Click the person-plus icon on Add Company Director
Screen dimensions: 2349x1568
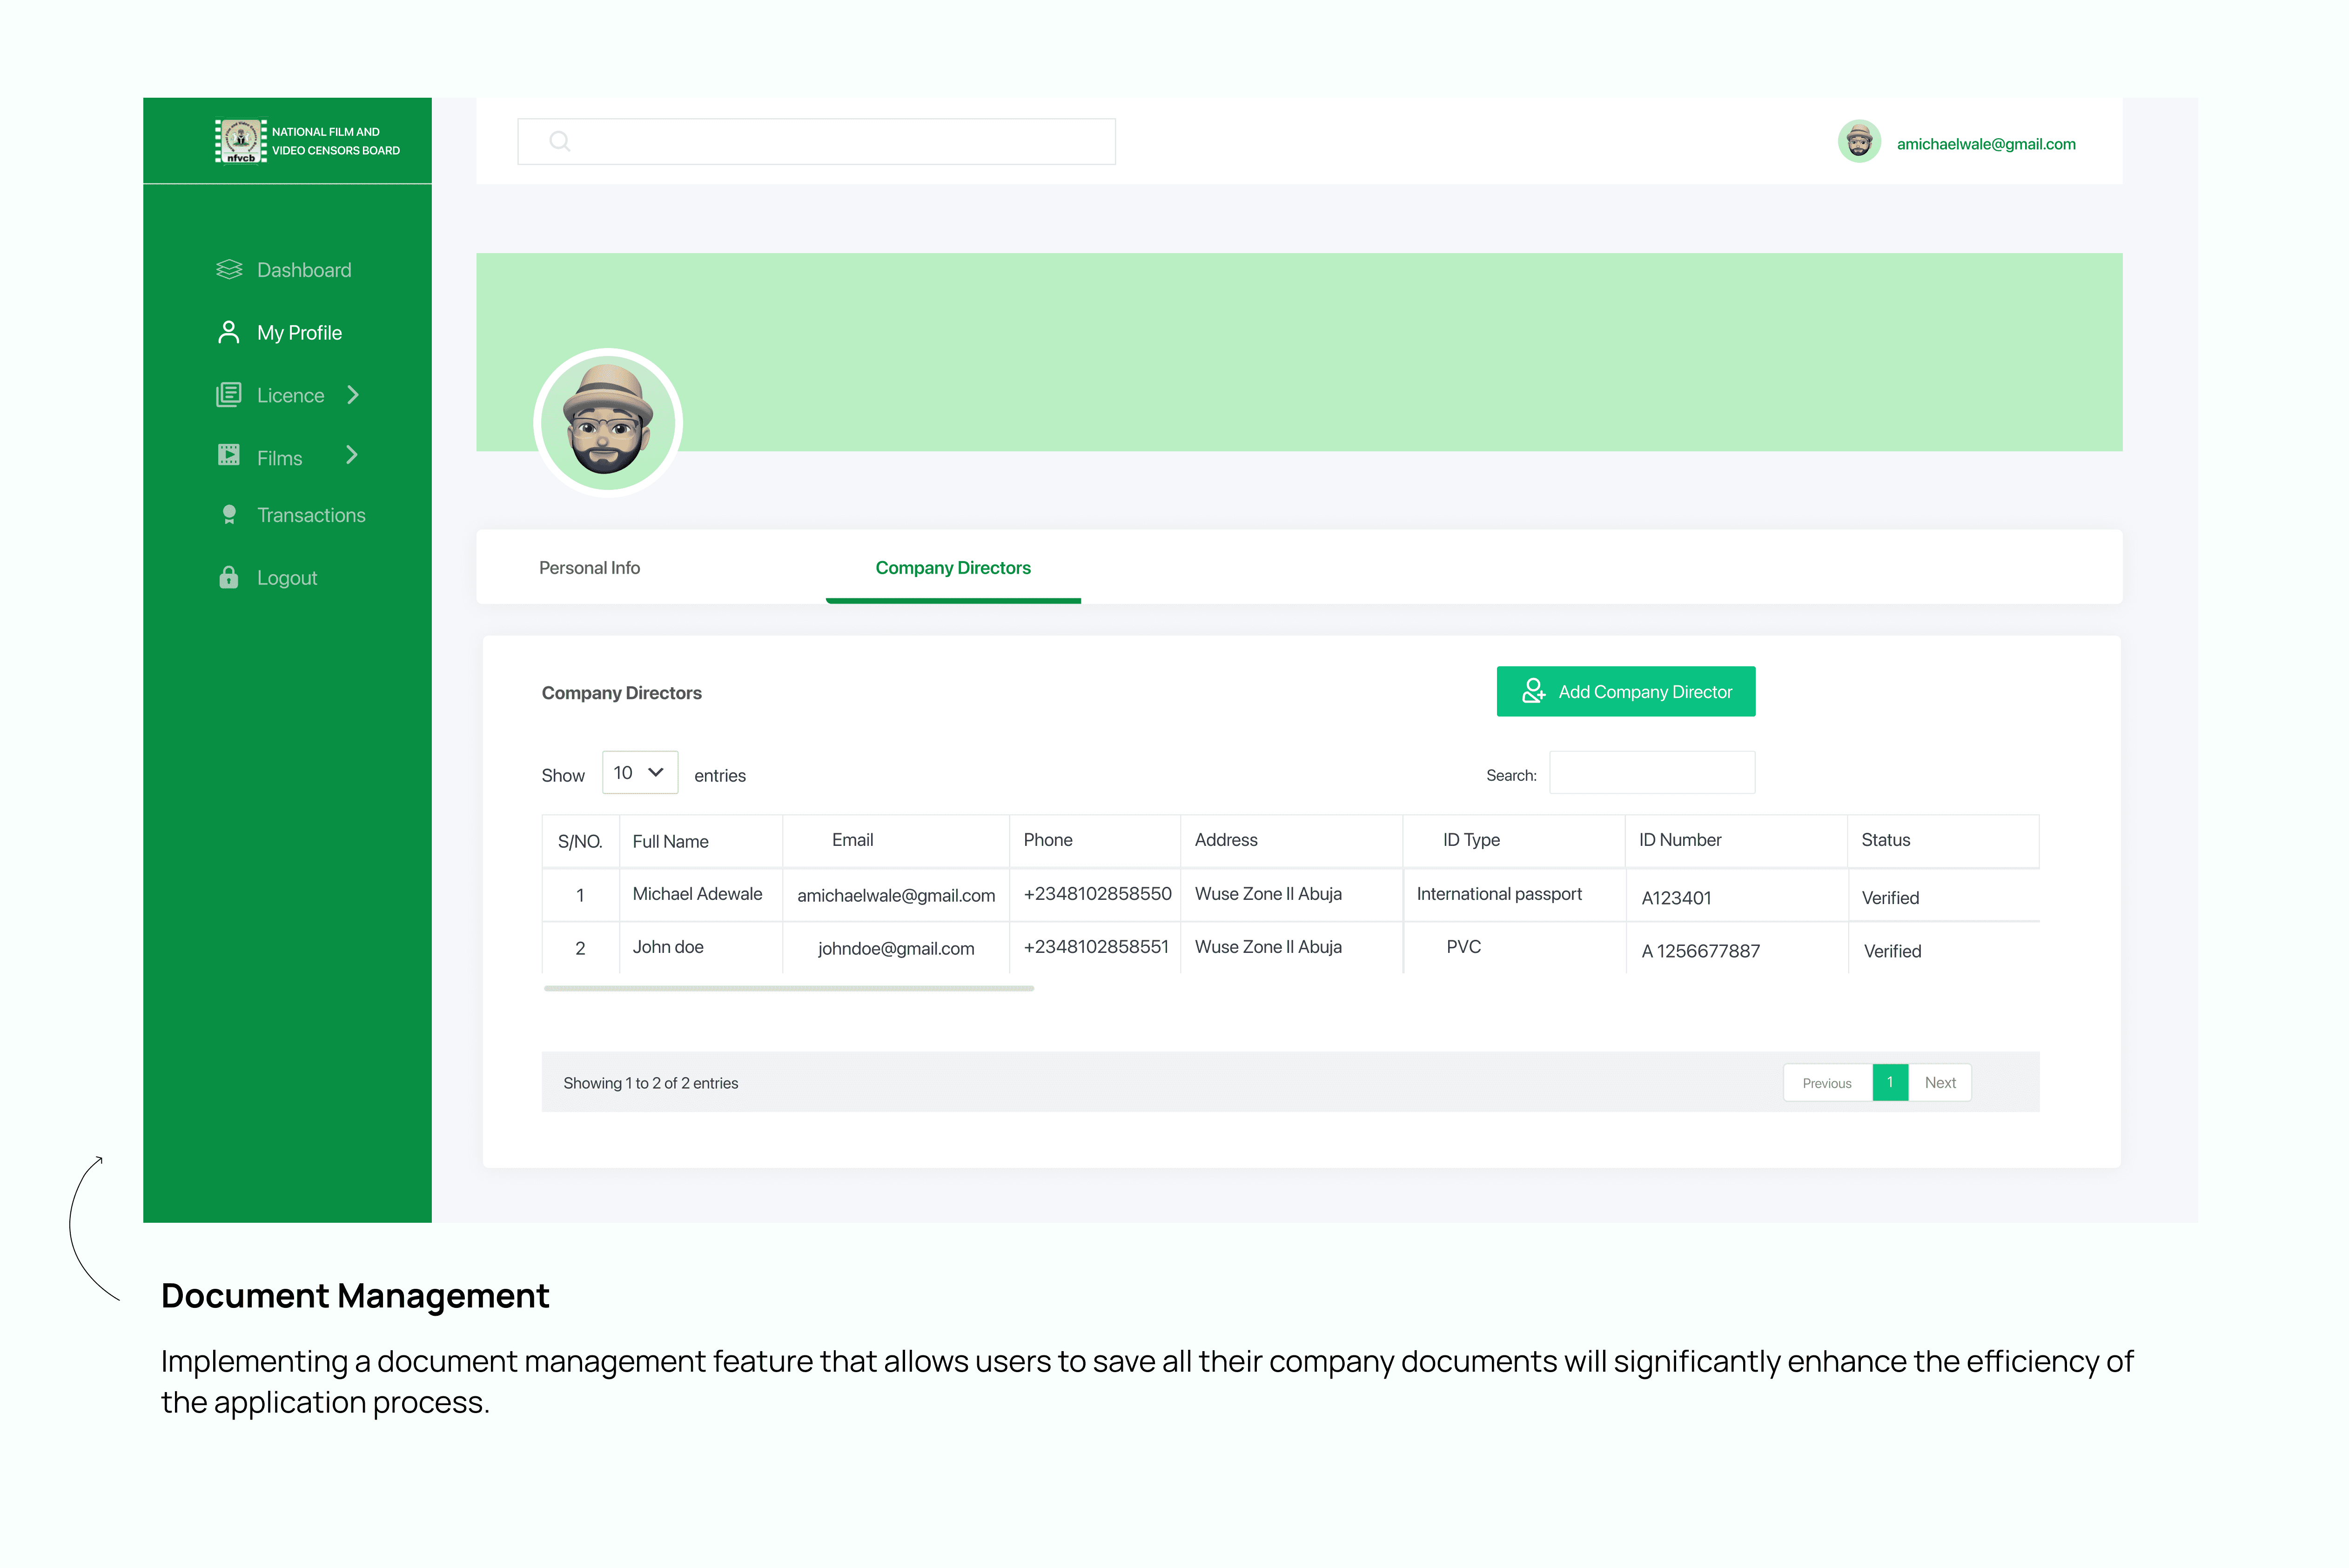1532,691
